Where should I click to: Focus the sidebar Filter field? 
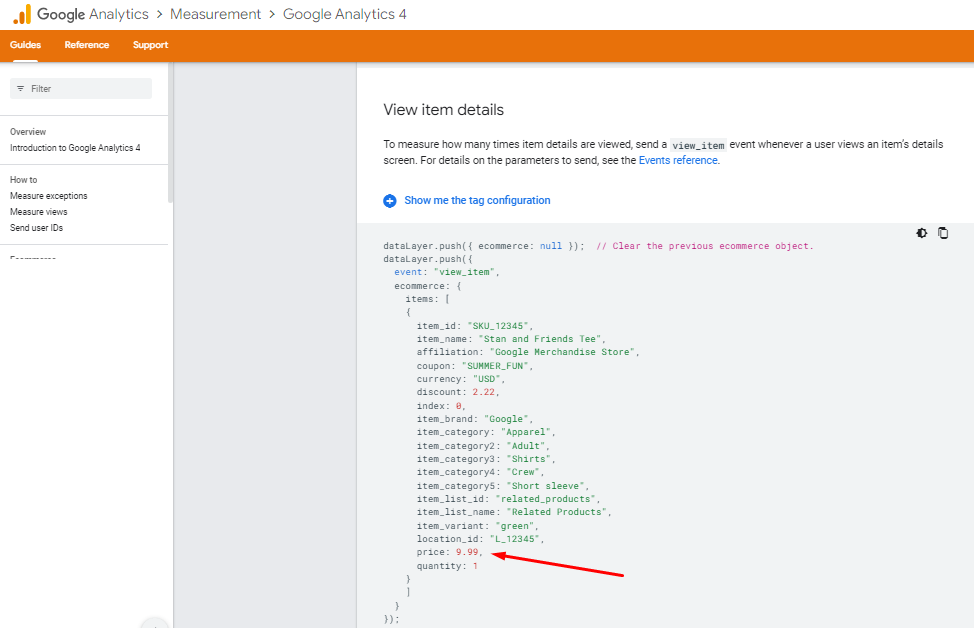click(x=81, y=89)
